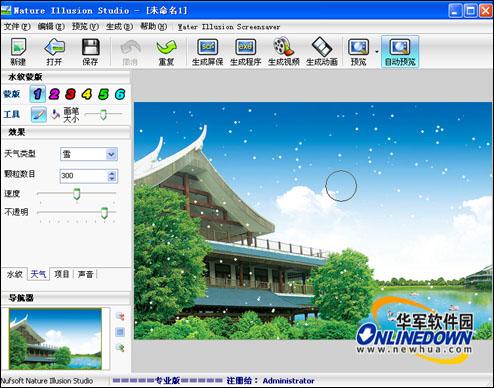This screenshot has height=388, width=494.
Task: Select mask number 4 (yellow)
Action: point(87,94)
